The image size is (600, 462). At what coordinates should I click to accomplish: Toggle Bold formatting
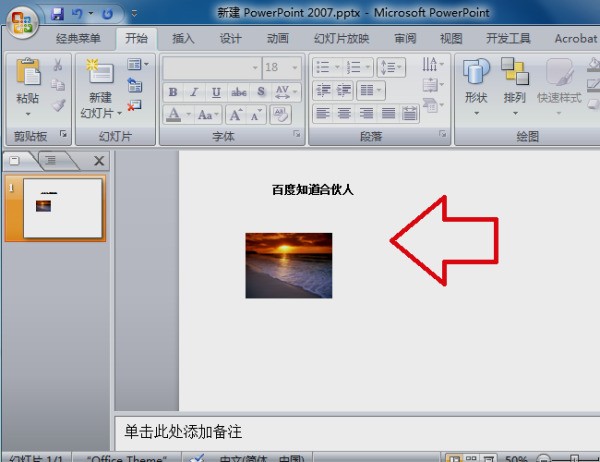coord(173,92)
